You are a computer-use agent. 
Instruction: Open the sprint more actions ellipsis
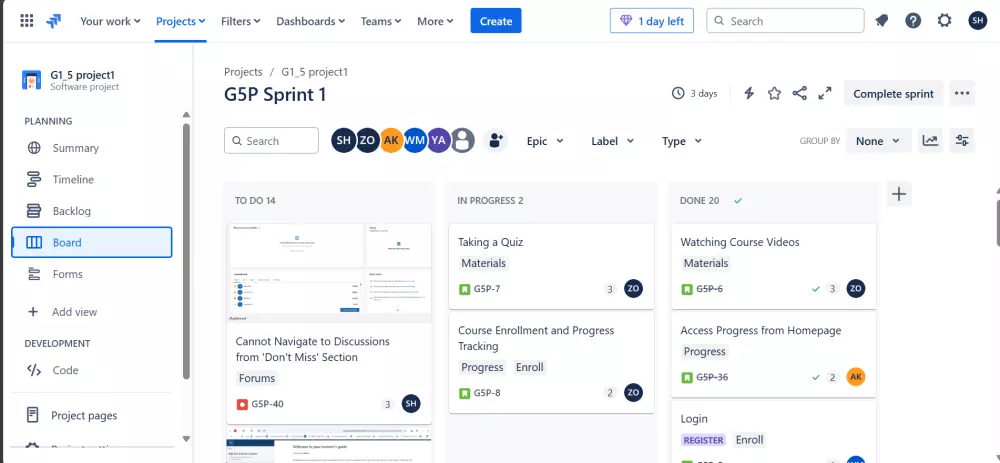[962, 94]
